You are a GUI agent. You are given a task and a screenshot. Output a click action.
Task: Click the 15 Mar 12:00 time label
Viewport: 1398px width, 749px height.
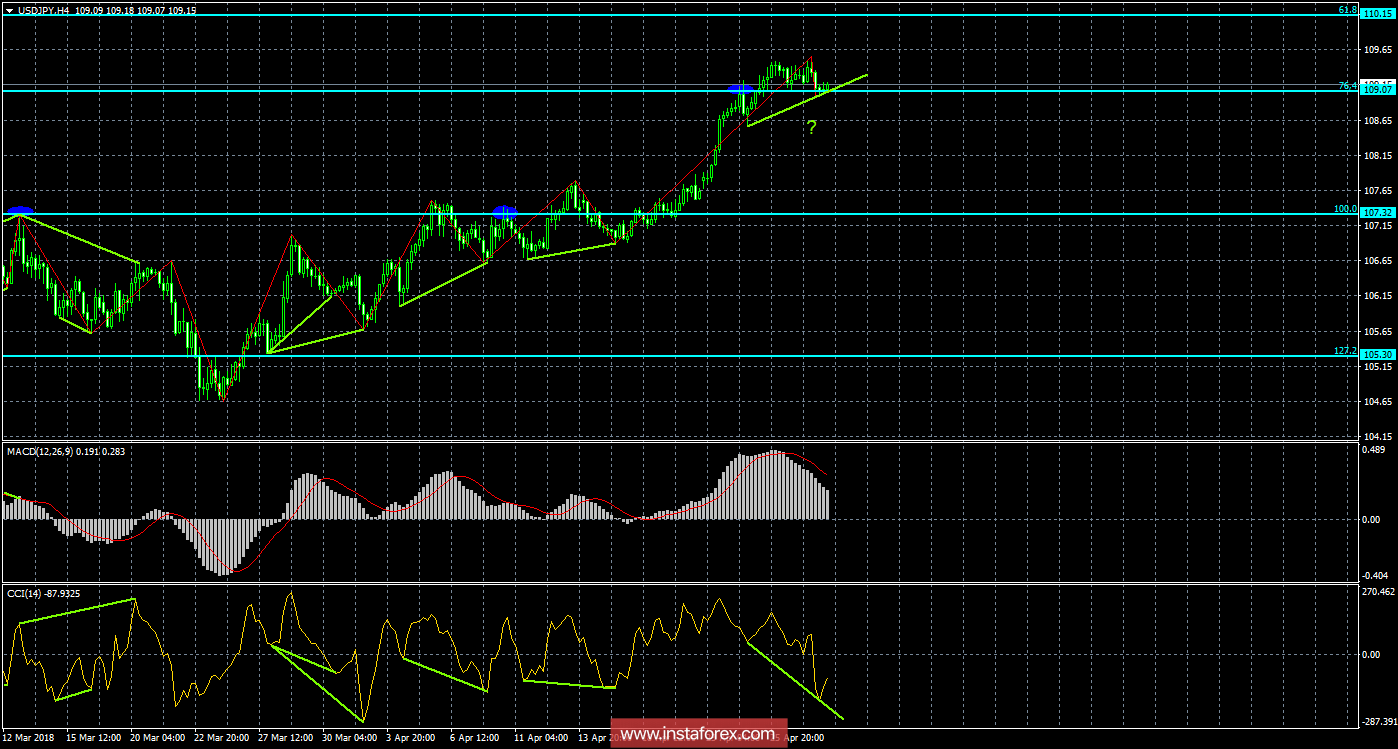[93, 738]
